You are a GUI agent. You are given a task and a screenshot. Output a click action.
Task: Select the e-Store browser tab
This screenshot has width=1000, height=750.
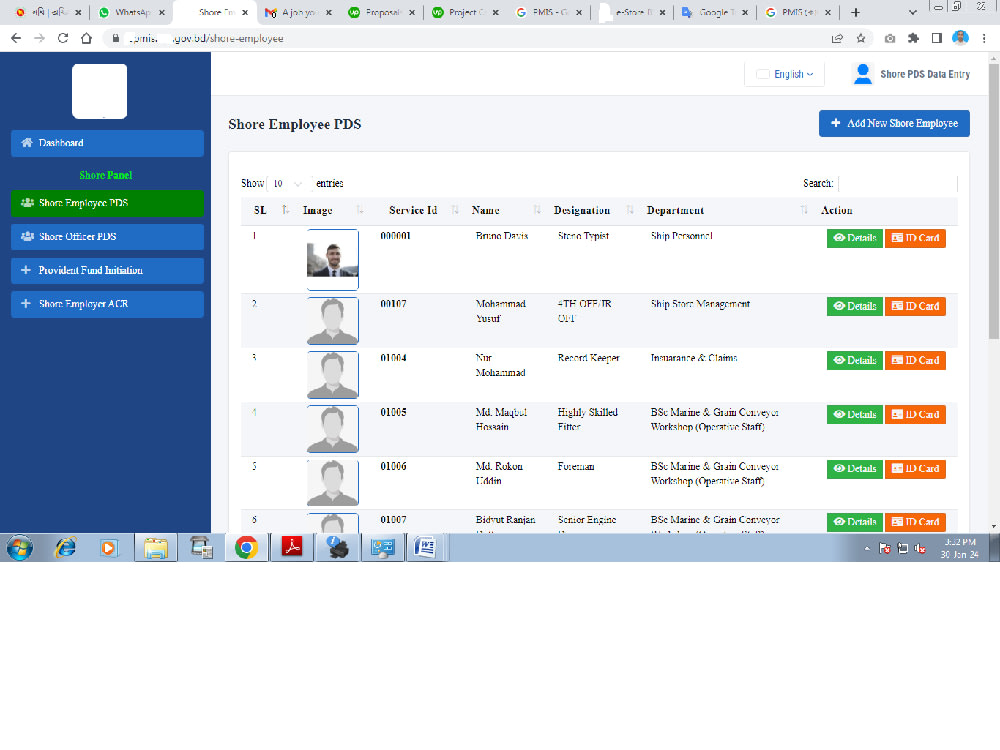(630, 13)
